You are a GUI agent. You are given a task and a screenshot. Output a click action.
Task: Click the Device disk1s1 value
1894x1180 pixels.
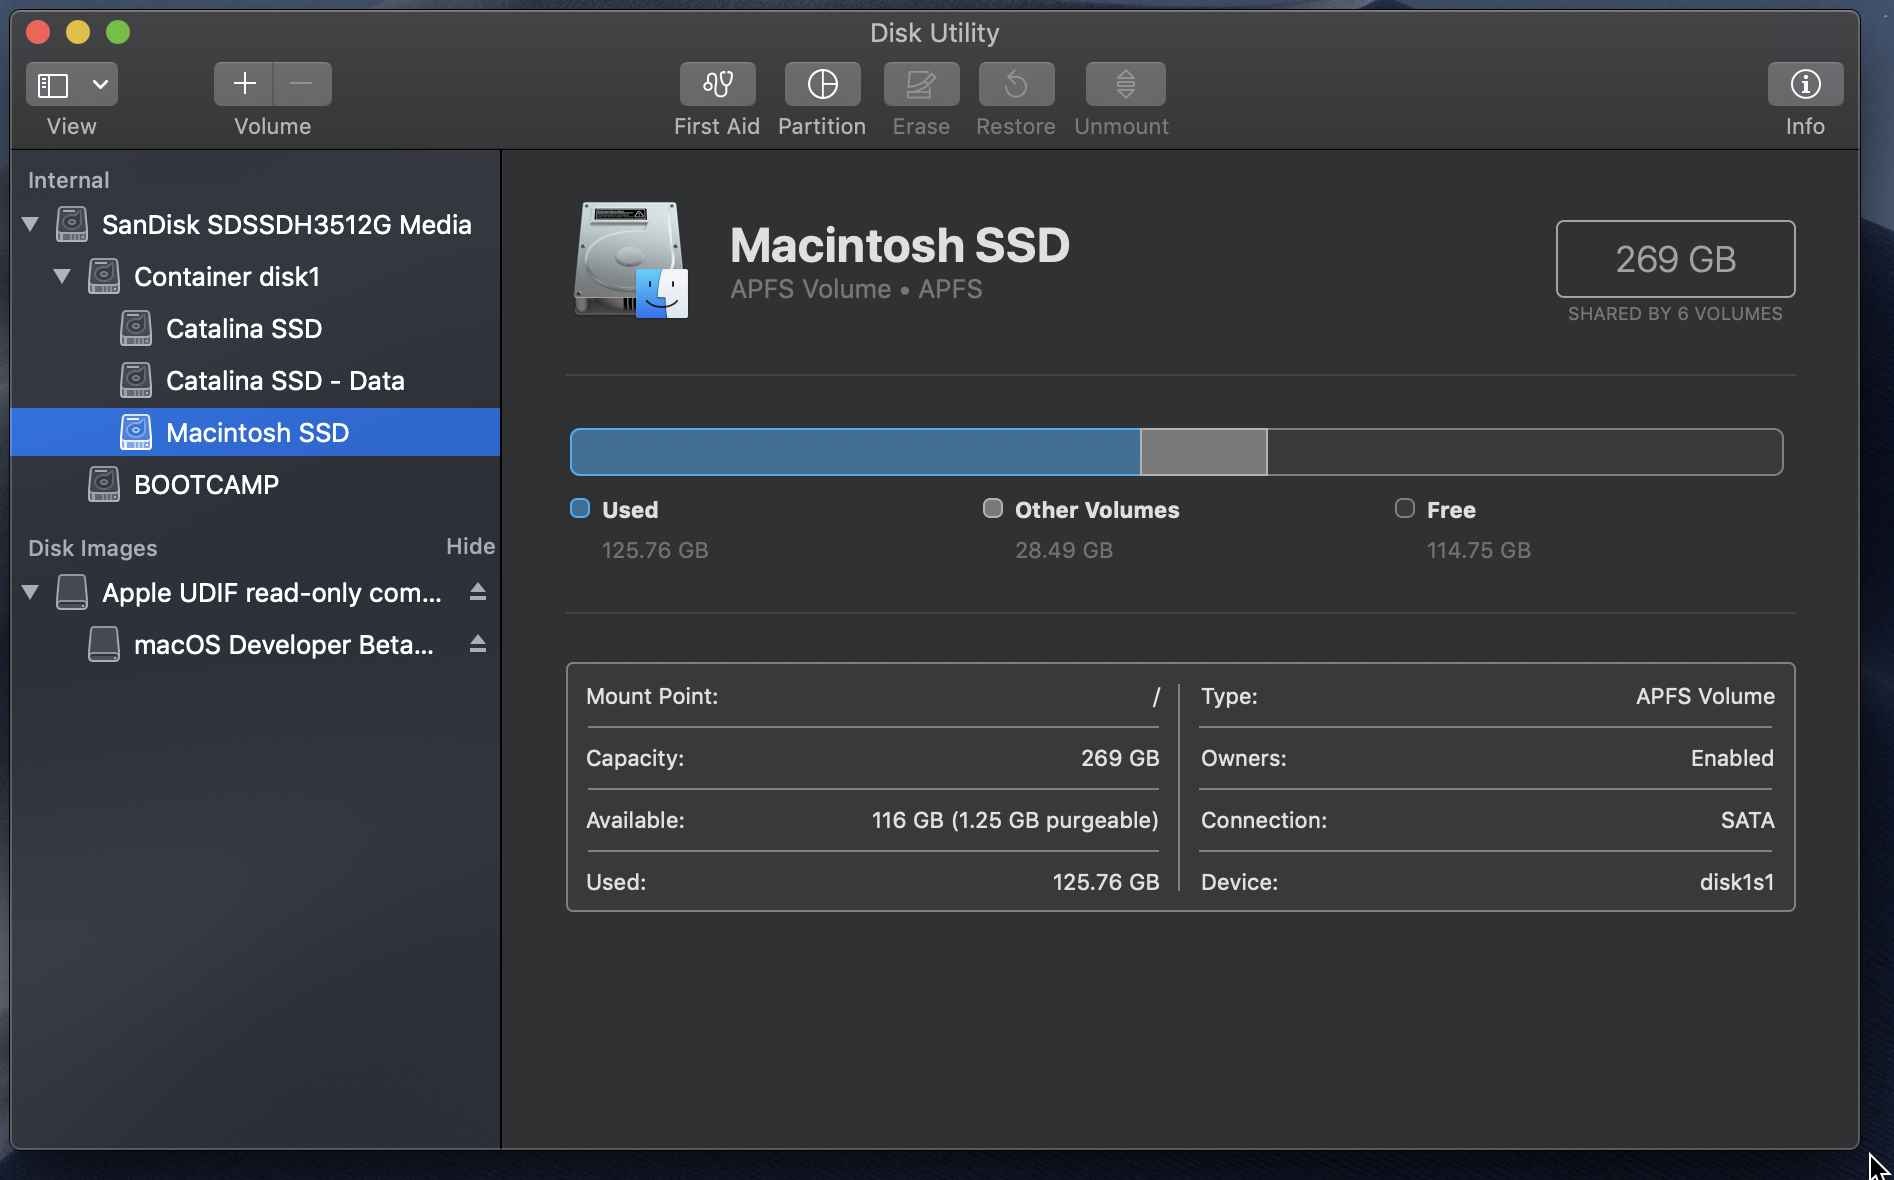tap(1737, 882)
